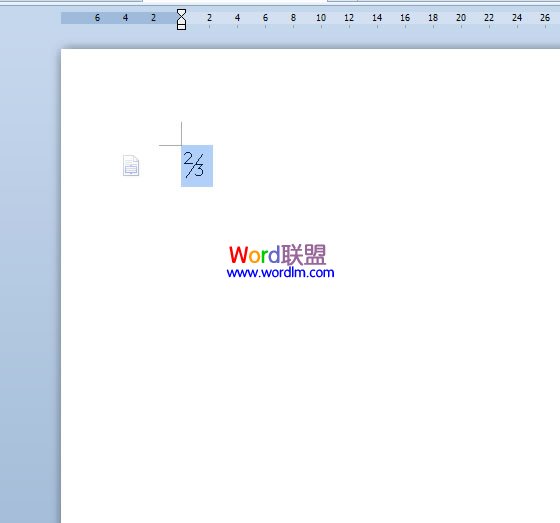Image resolution: width=560 pixels, height=523 pixels.
Task: Click the 6 in the left margin ruler area
Action: [x=97, y=18]
